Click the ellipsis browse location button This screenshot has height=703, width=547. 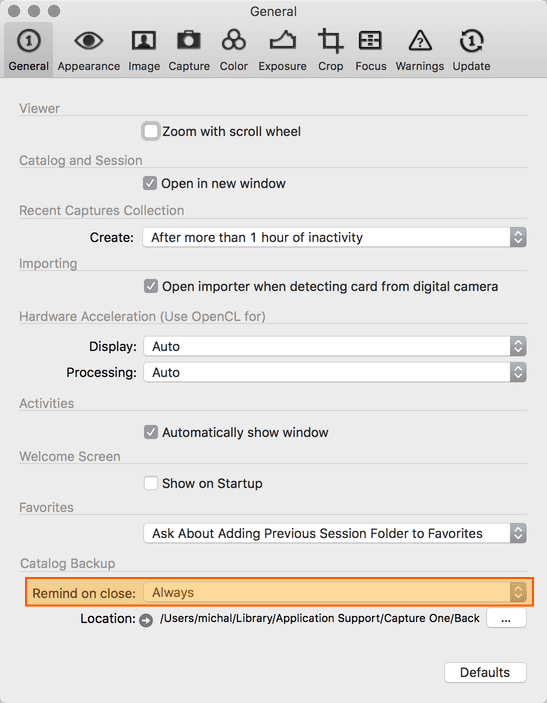pyautogui.click(x=506, y=618)
